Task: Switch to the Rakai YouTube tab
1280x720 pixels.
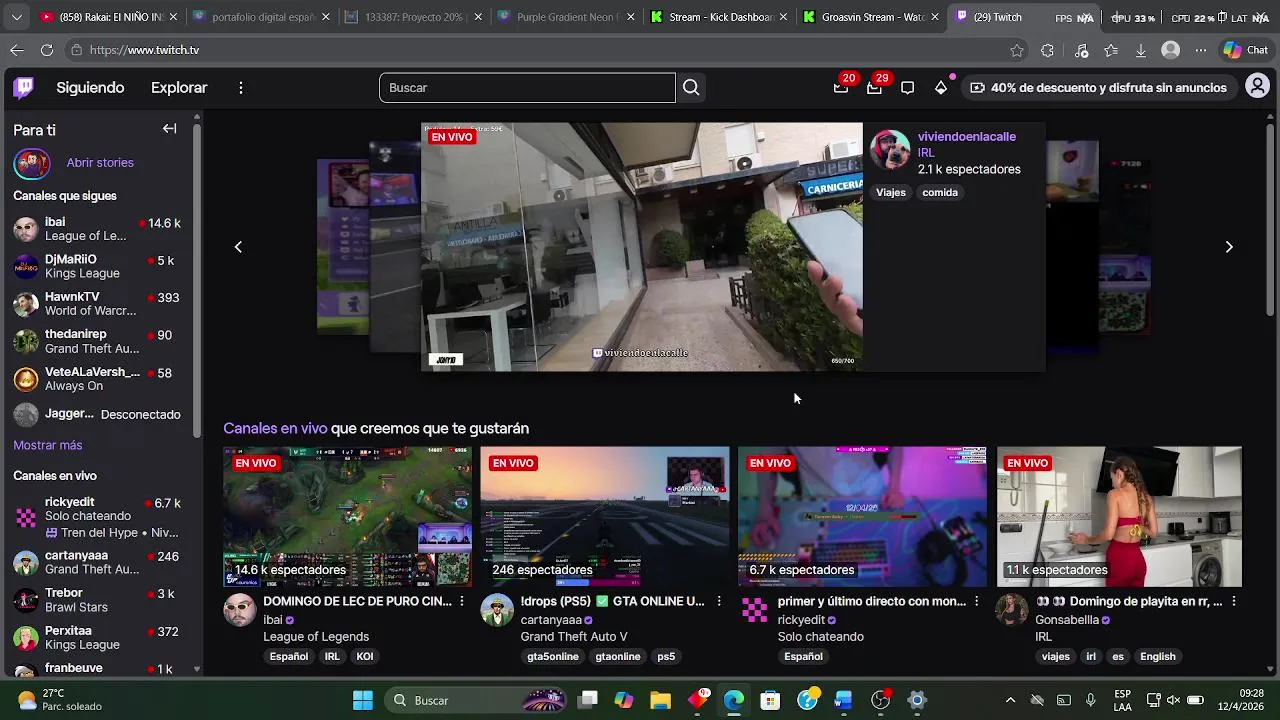Action: click(x=108, y=17)
